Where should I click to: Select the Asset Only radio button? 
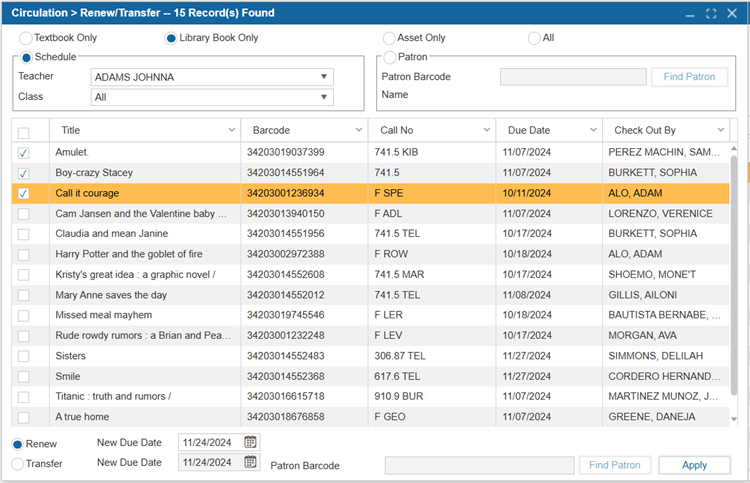point(389,38)
